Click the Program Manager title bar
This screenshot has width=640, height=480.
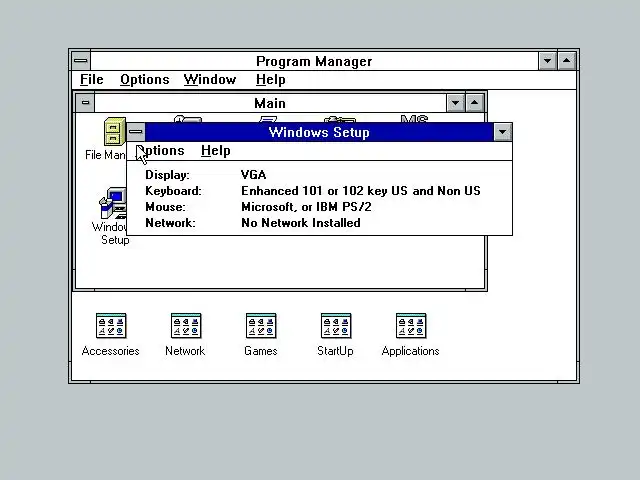tap(314, 61)
